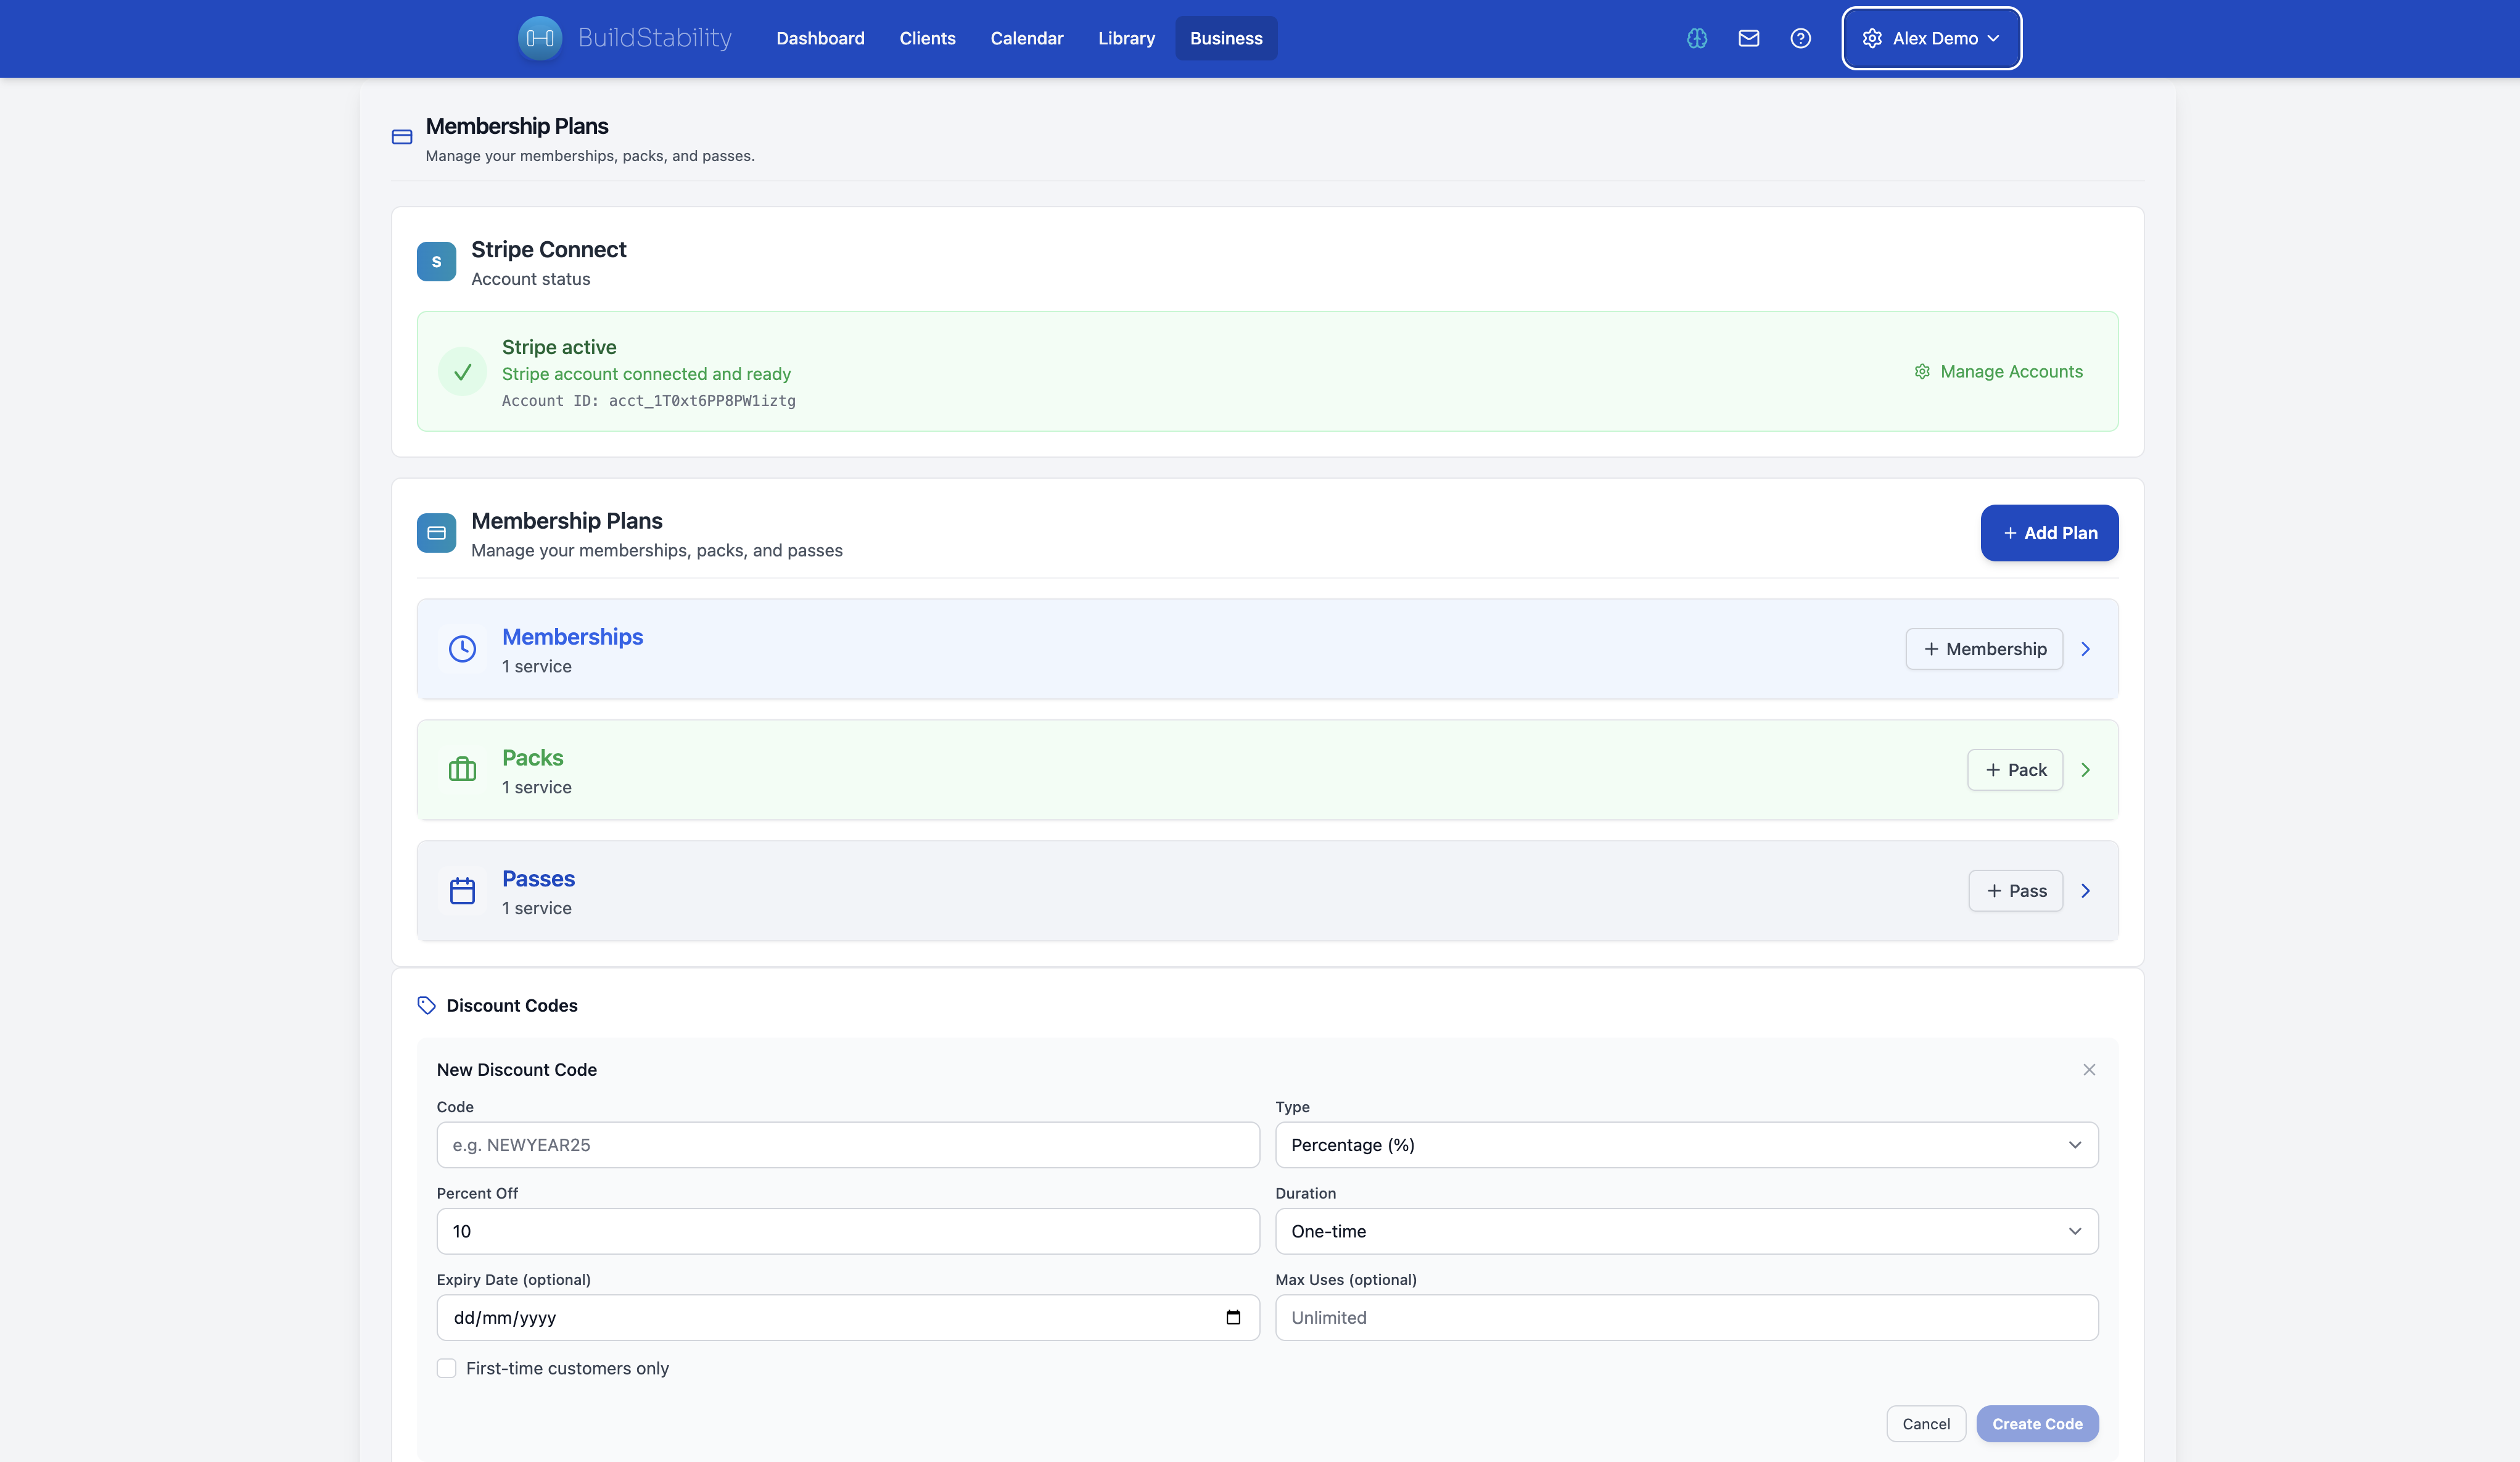Expand the Memberships row chevron
2520x1462 pixels.
(x=2086, y=649)
